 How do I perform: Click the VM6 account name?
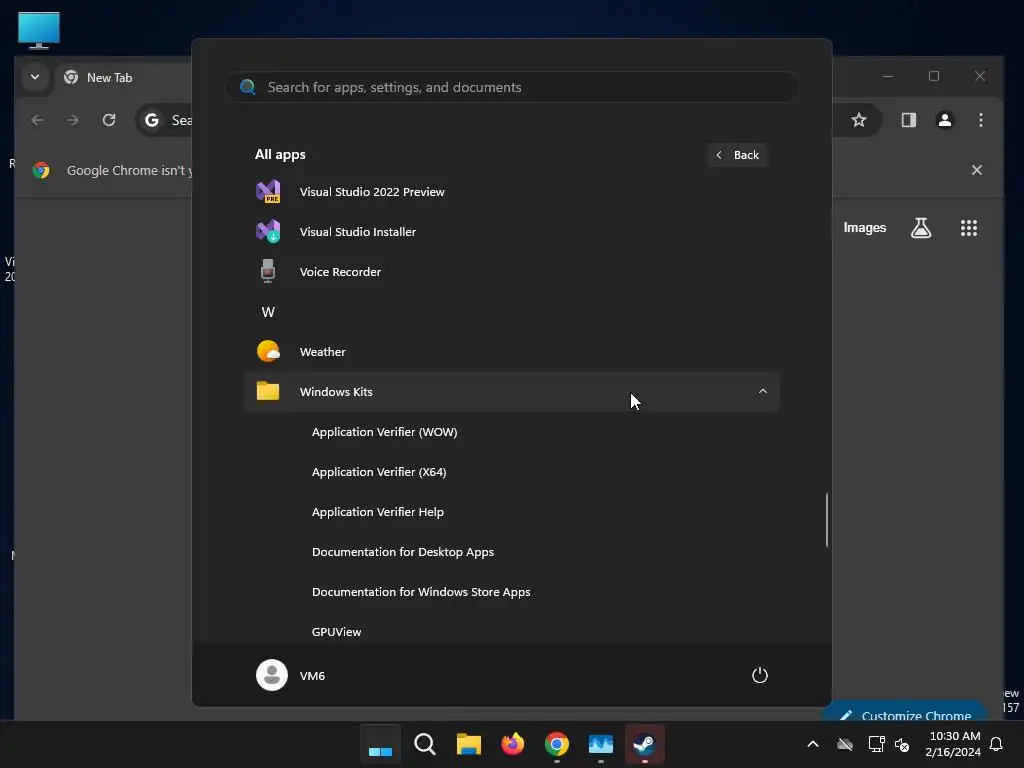click(x=312, y=676)
